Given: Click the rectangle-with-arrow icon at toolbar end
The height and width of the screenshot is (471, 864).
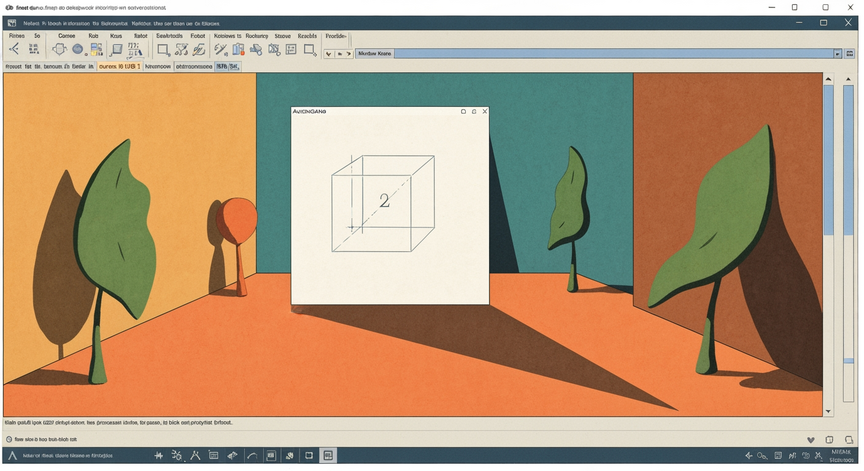Looking at the screenshot, I should 310,50.
